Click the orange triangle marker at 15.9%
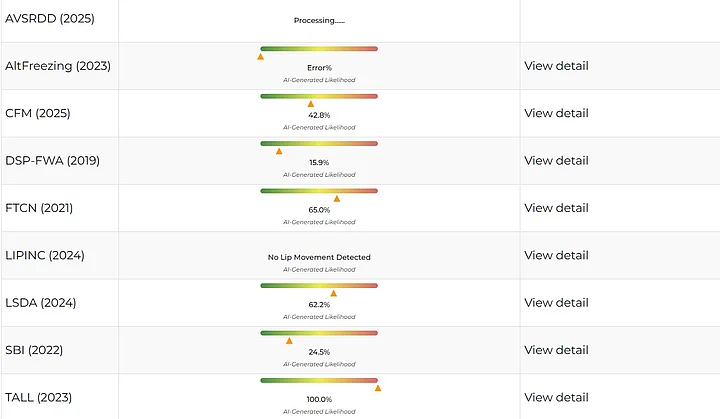Image resolution: width=720 pixels, height=419 pixels. 279,151
